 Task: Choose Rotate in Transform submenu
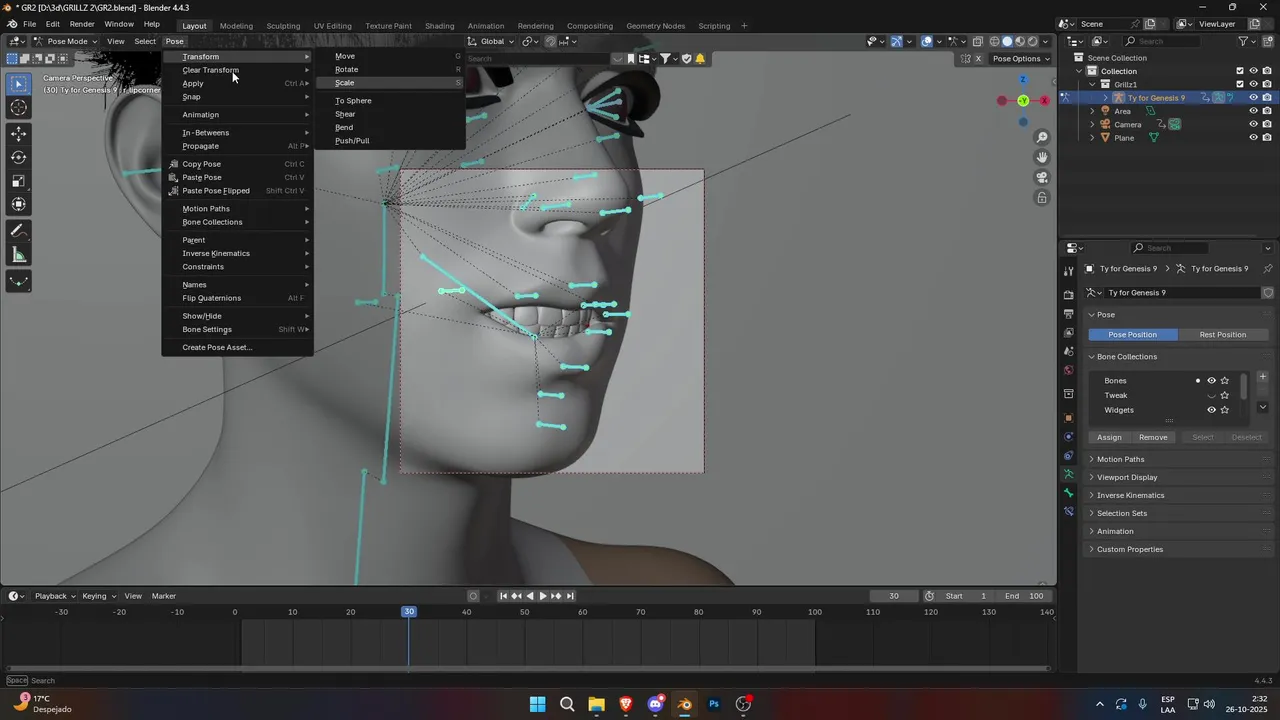click(x=390, y=70)
